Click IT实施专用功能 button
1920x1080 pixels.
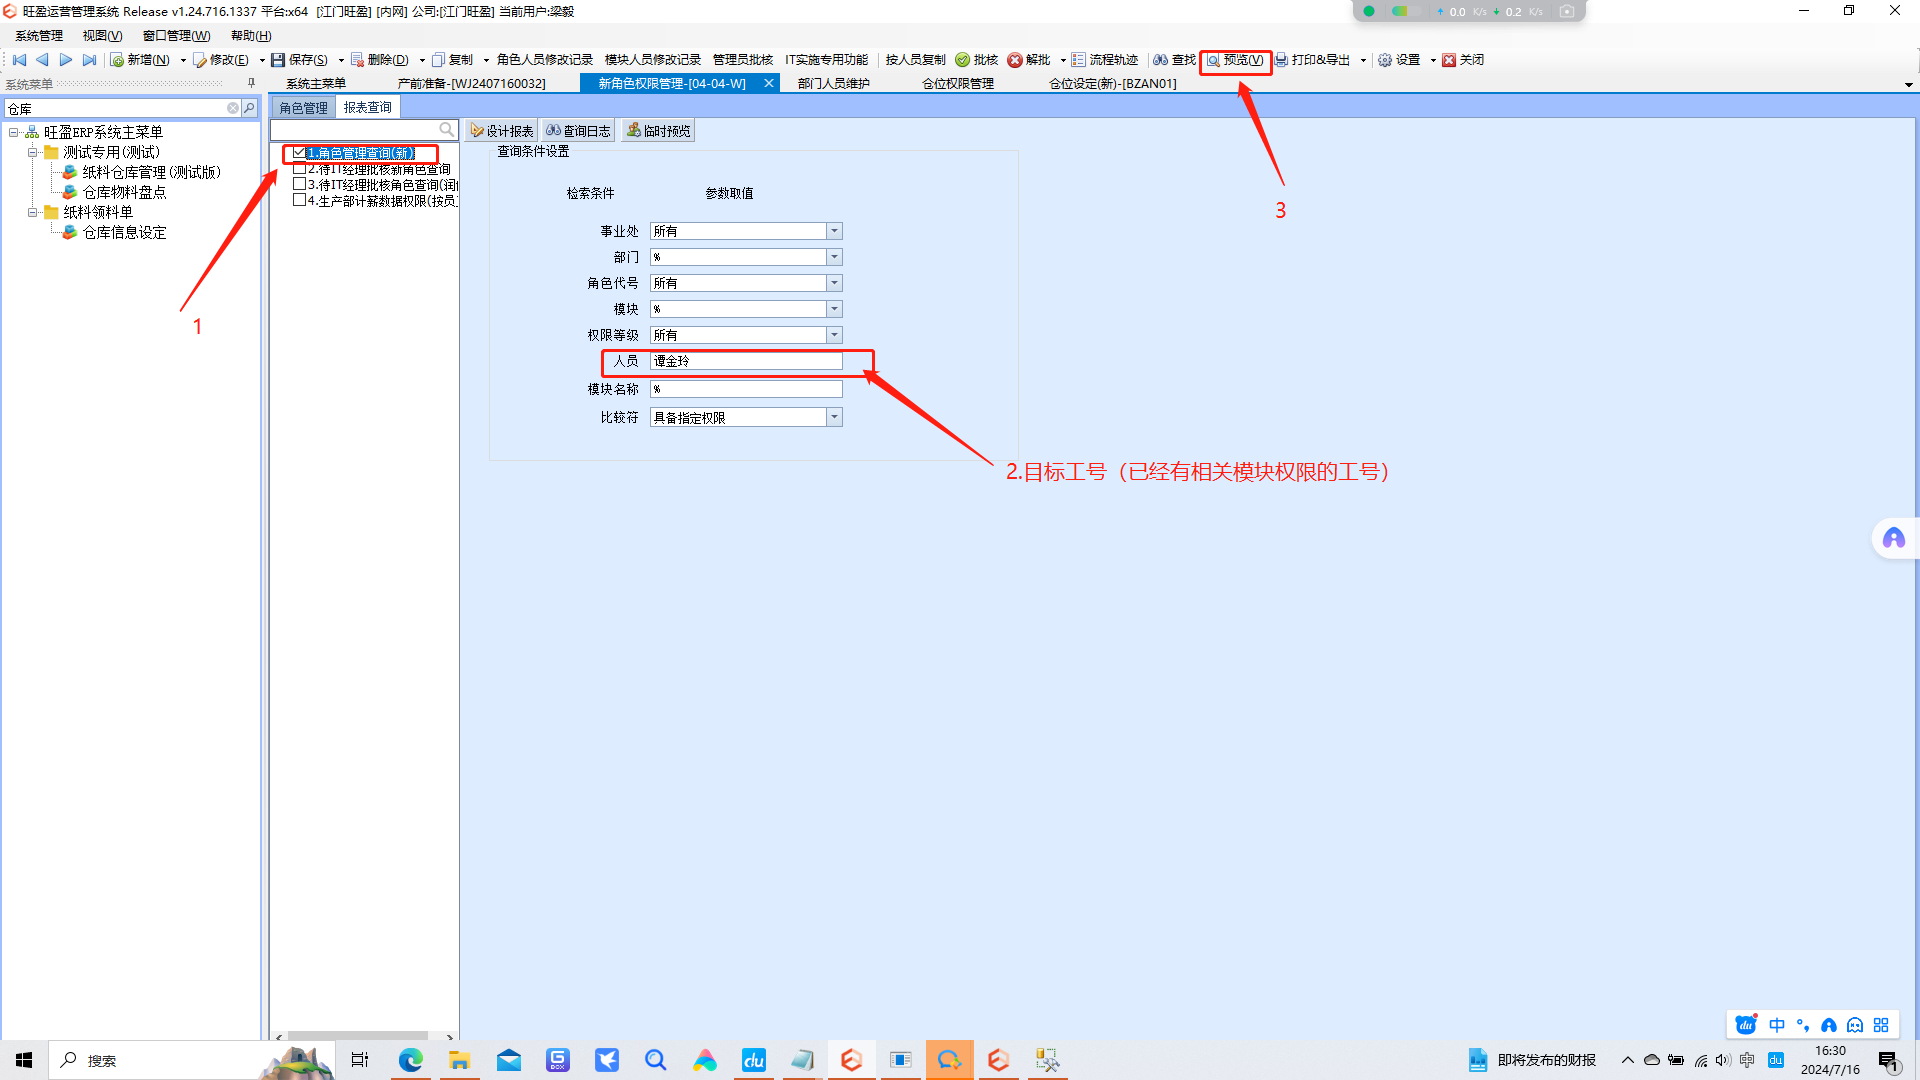[827, 60]
